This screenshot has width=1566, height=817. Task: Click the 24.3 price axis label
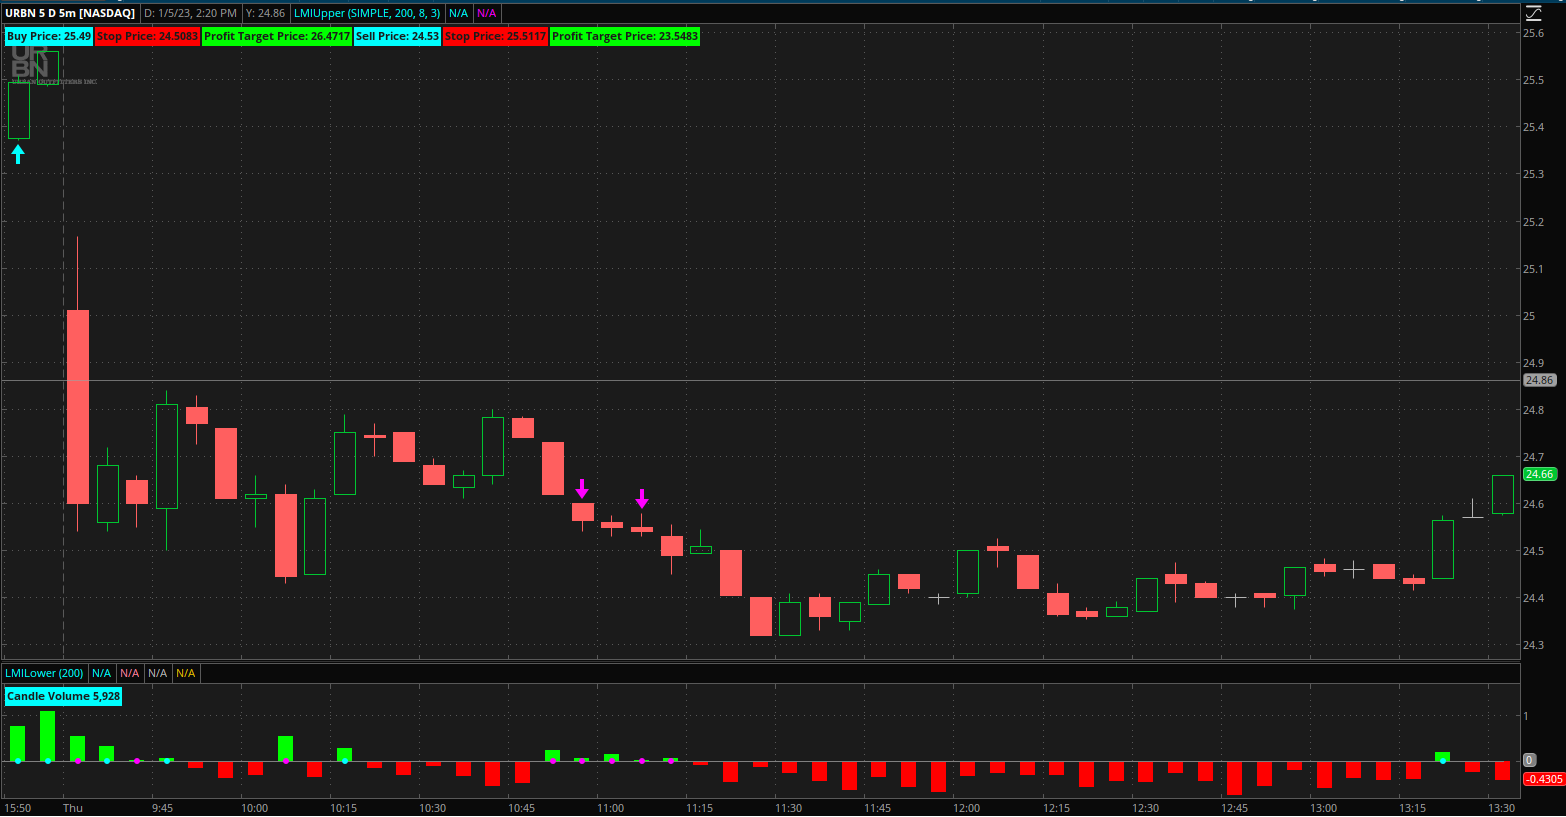pos(1533,645)
